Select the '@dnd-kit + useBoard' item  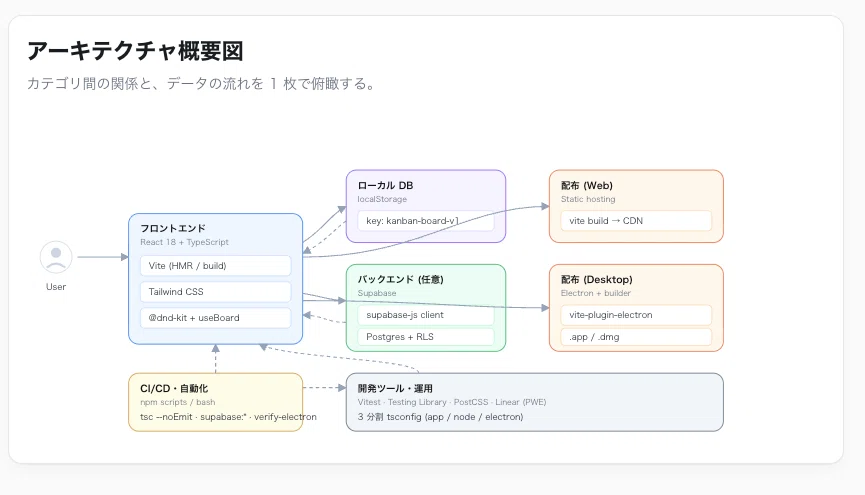click(215, 318)
